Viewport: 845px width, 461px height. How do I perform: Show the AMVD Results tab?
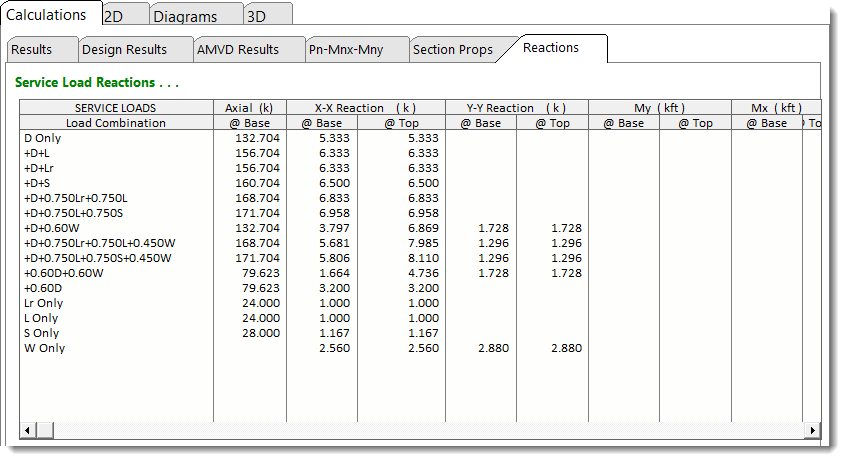(x=238, y=49)
